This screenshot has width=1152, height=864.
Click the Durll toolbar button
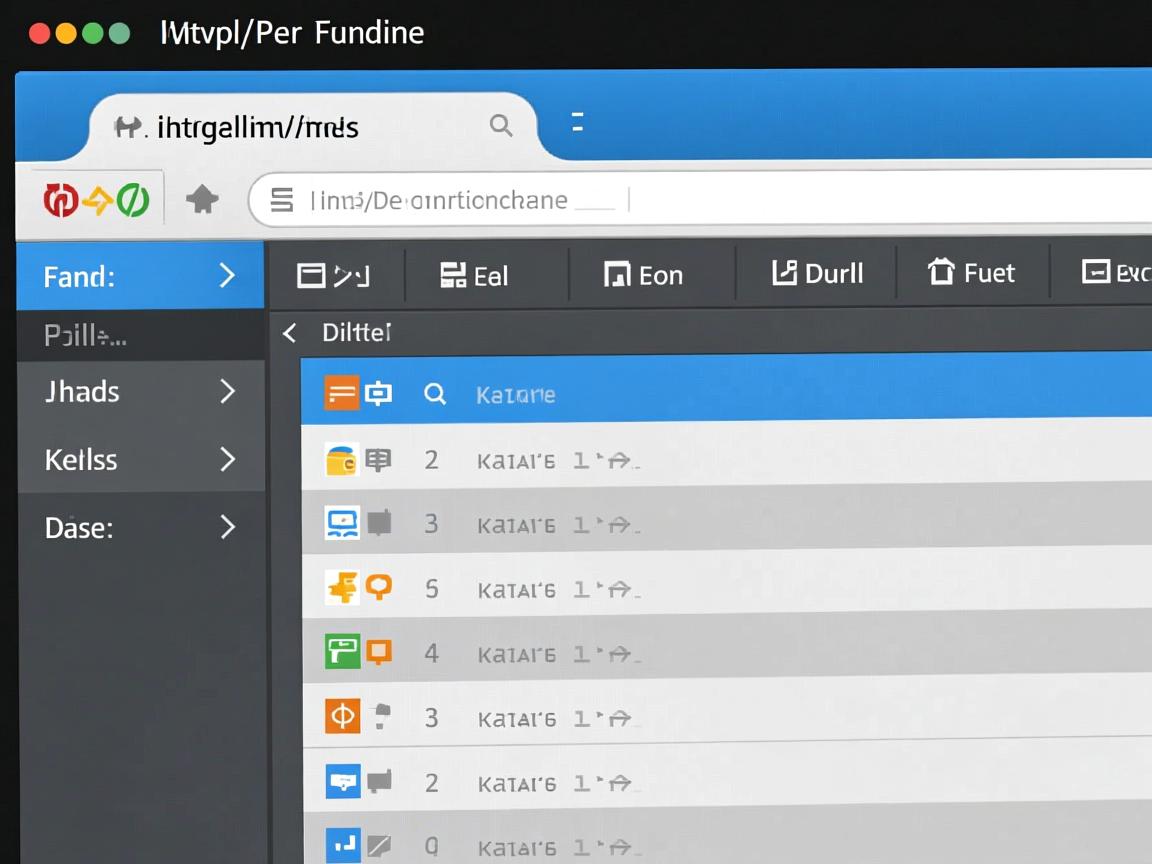(817, 273)
